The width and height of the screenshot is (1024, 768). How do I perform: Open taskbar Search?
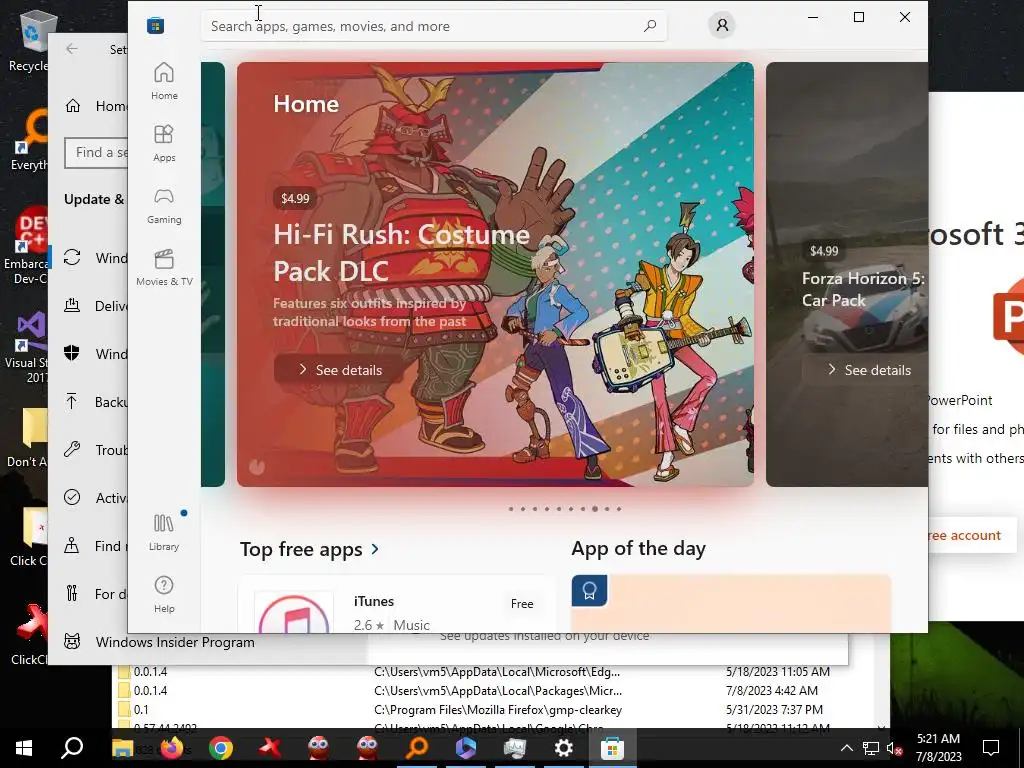72,748
